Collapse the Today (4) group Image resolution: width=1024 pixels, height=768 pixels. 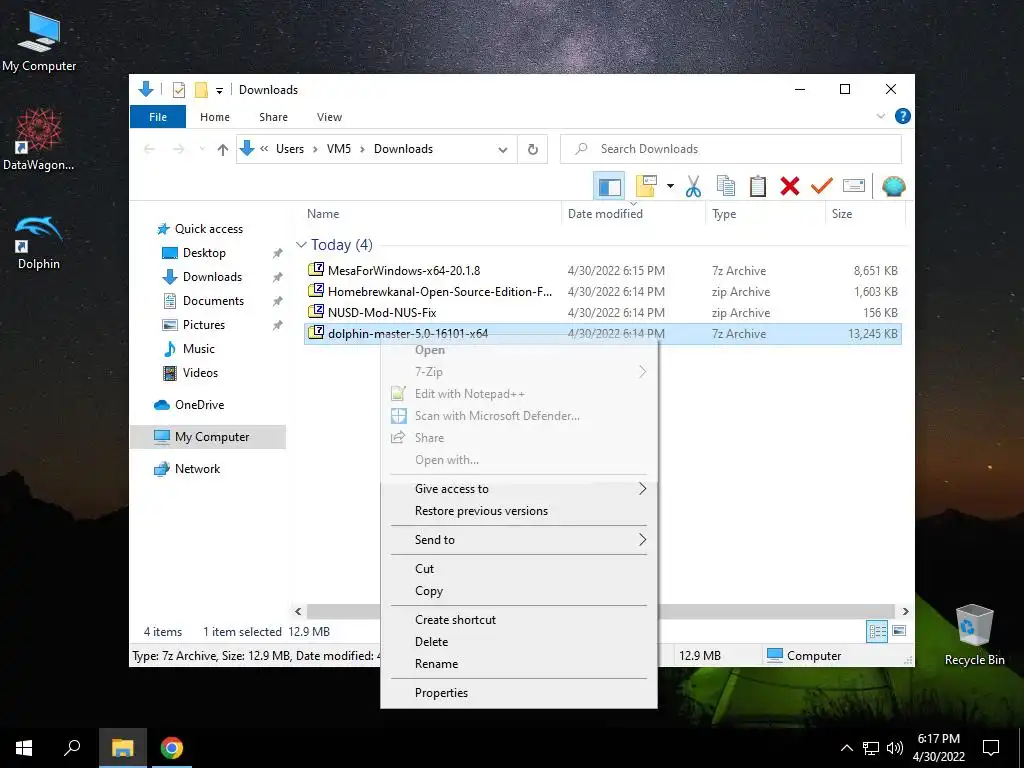click(301, 245)
